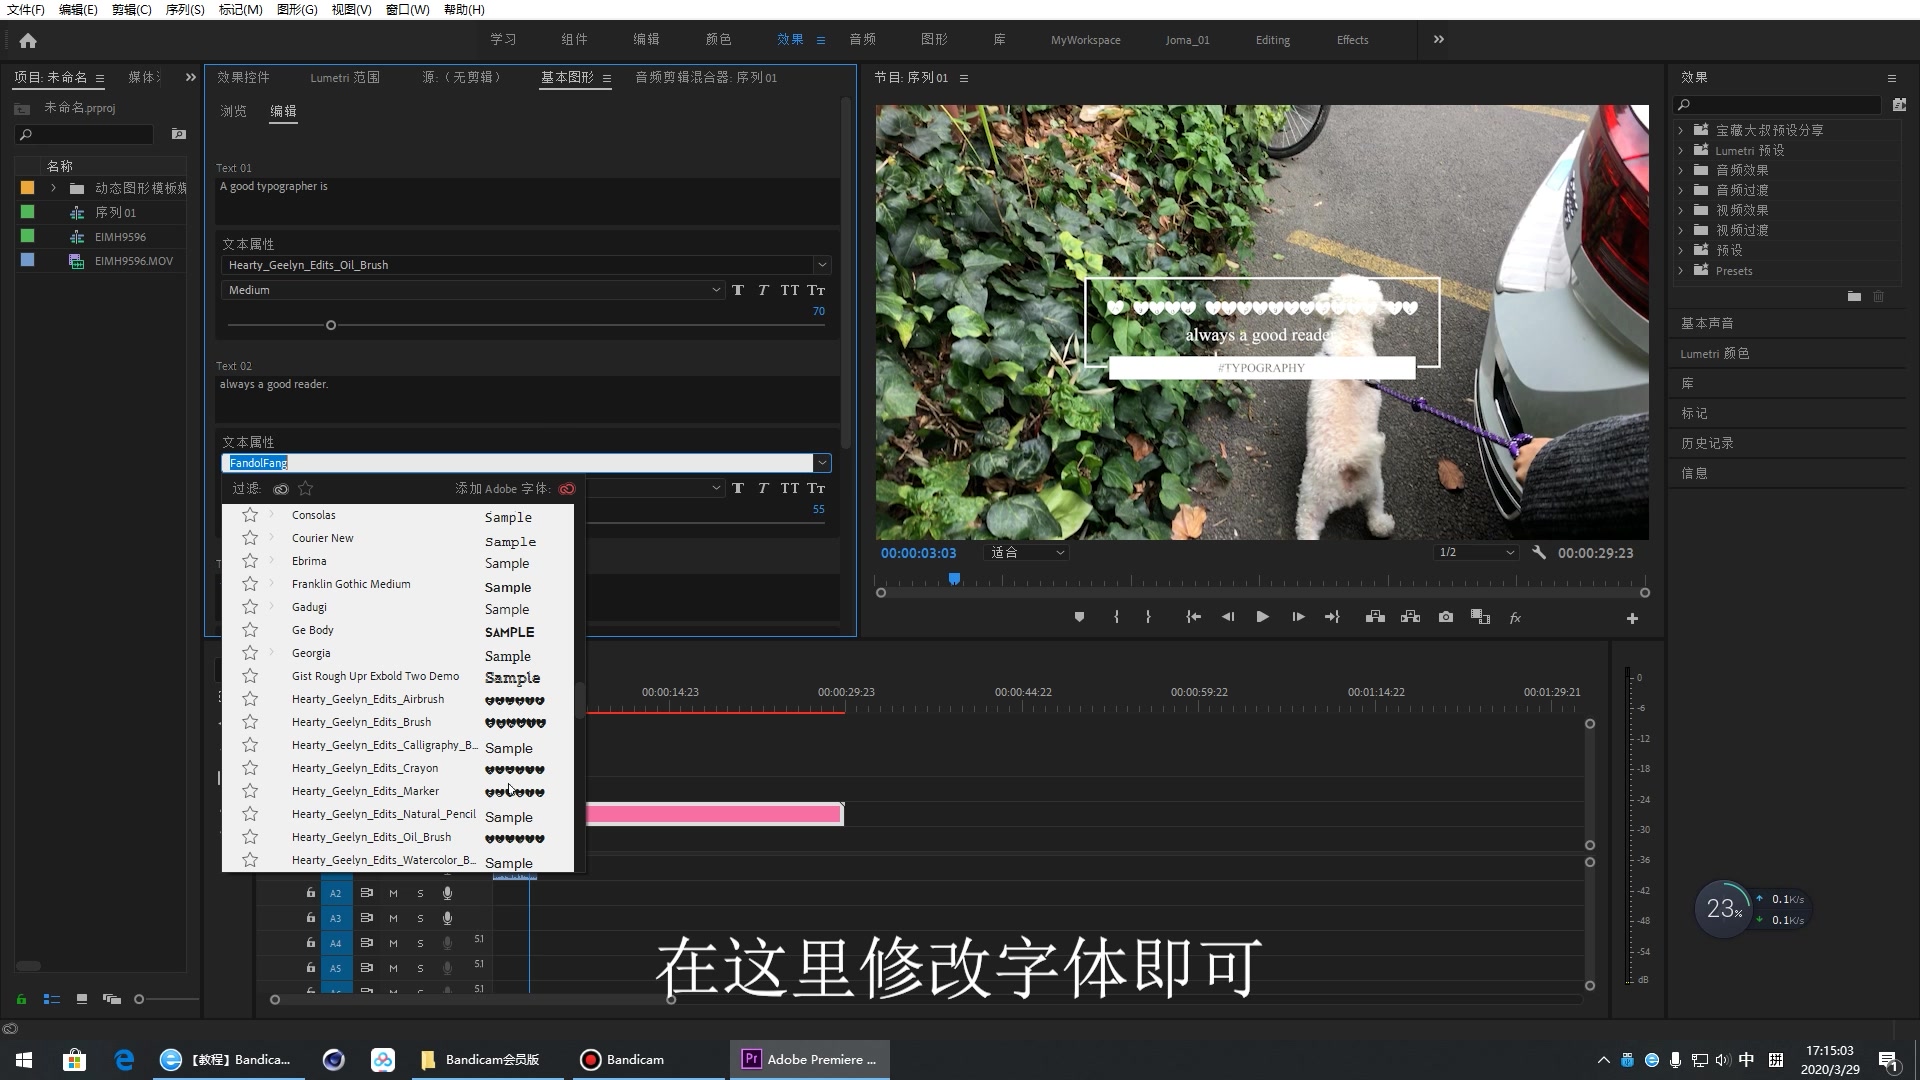Viewport: 1920px width, 1080px height.
Task: Toggle the microphone on audio track A2
Action: [447, 893]
